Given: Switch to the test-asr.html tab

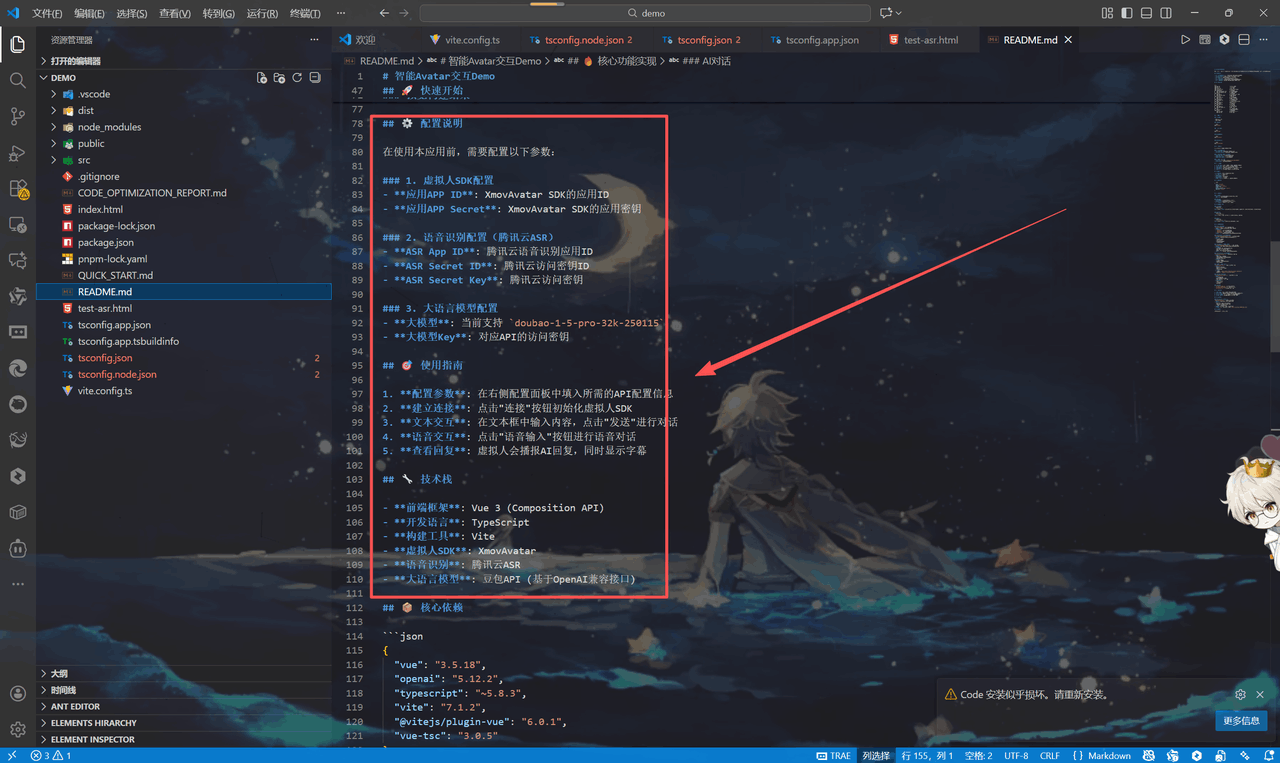Looking at the screenshot, I should [930, 40].
